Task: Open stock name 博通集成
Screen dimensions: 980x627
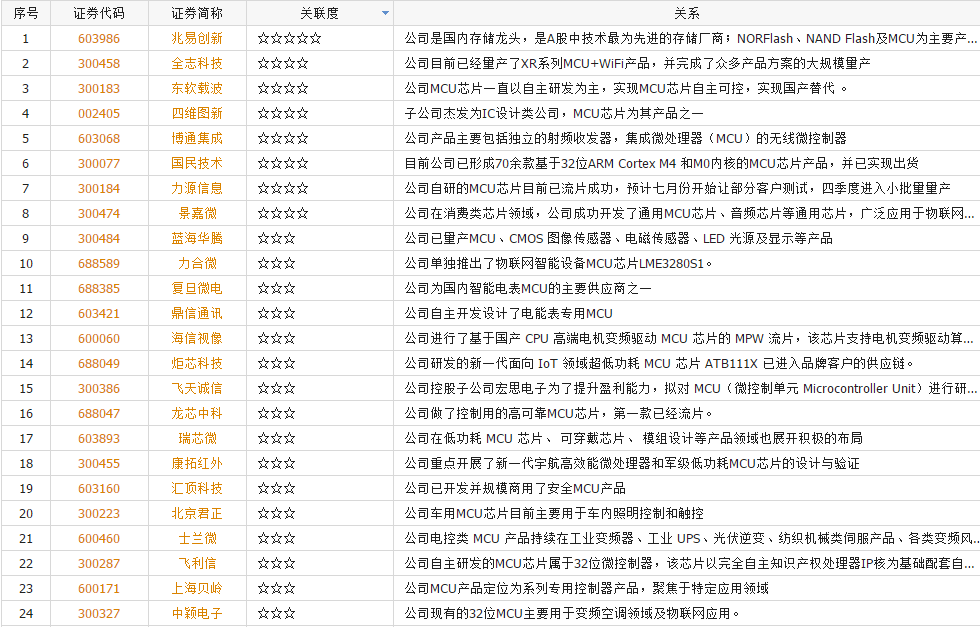Action: point(197,138)
